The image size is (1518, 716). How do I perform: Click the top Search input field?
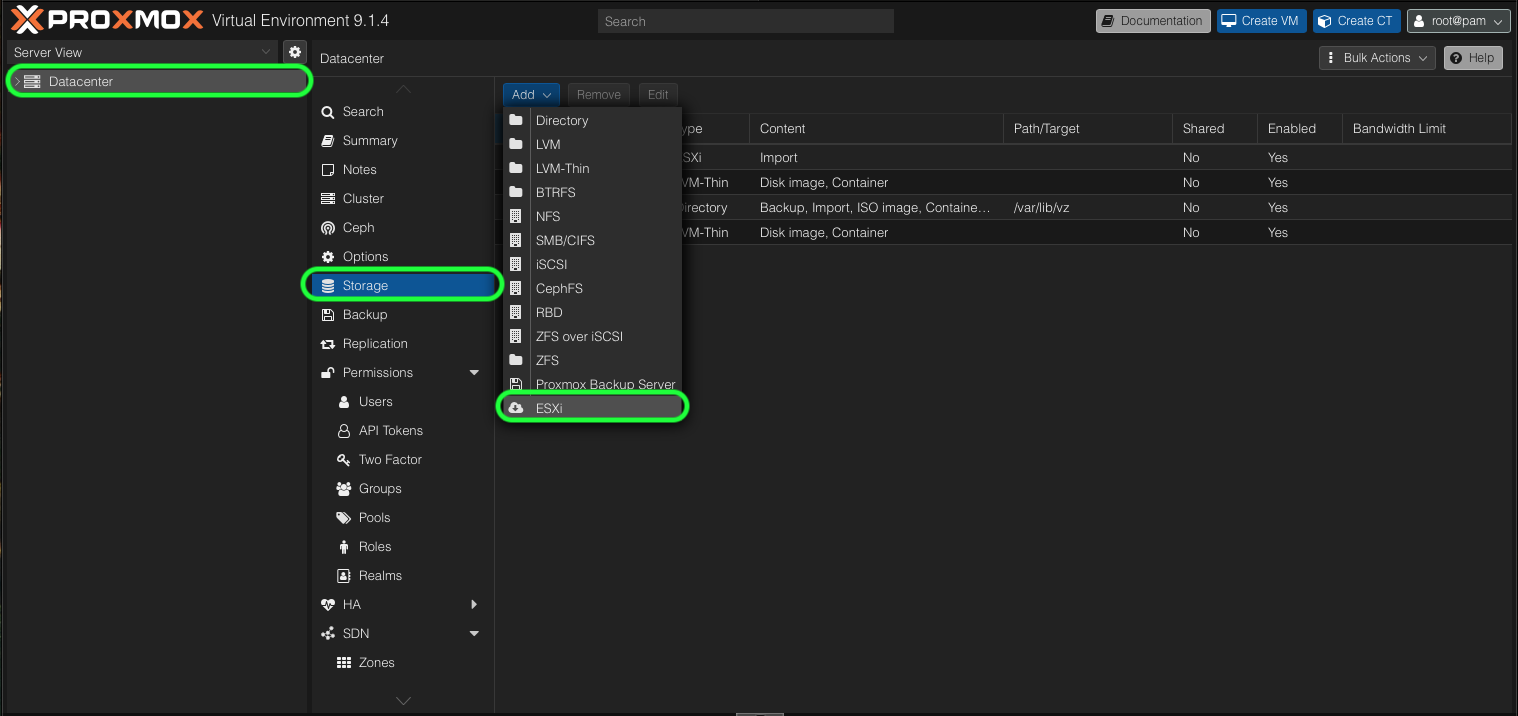745,21
